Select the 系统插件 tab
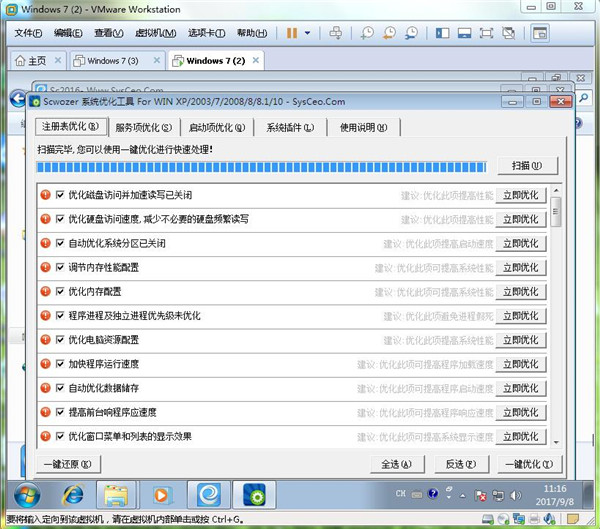Image resolution: width=600 pixels, height=529 pixels. (x=290, y=127)
